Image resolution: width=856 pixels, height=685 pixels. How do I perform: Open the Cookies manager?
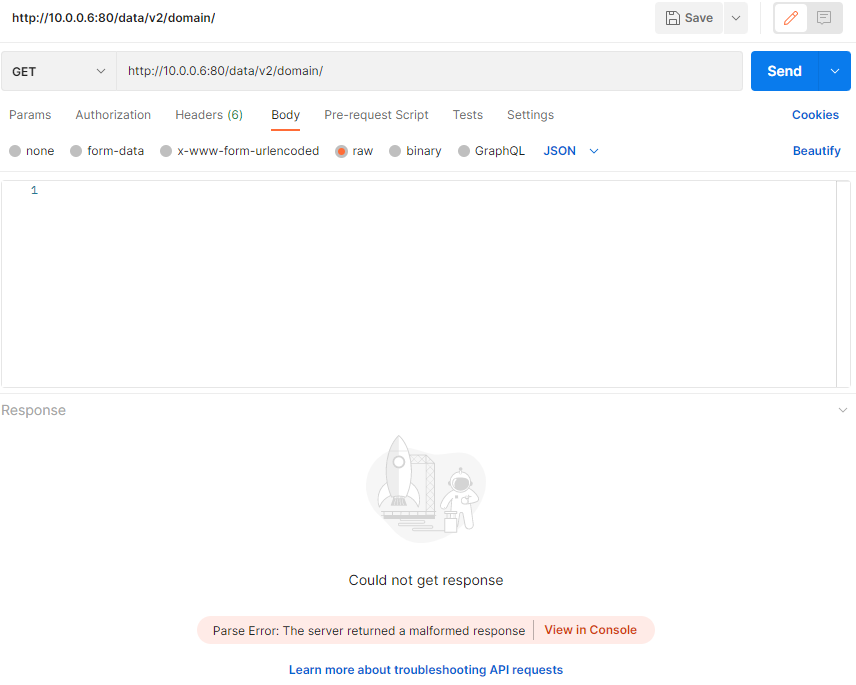click(x=815, y=115)
